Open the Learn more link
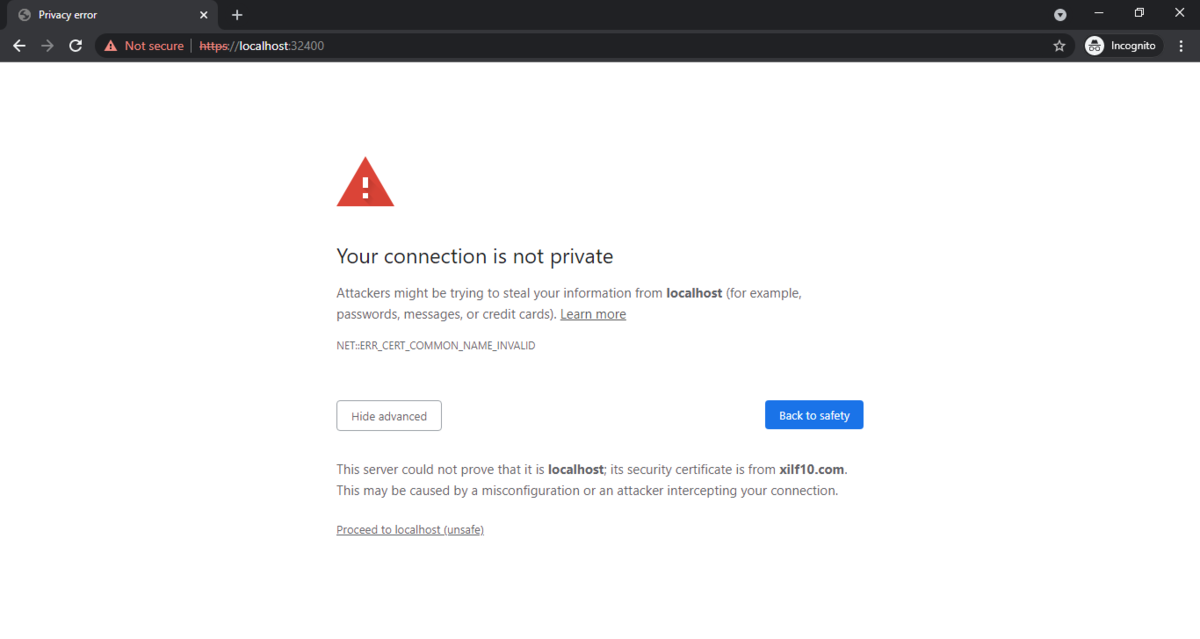The image size is (1200, 639). pos(593,314)
